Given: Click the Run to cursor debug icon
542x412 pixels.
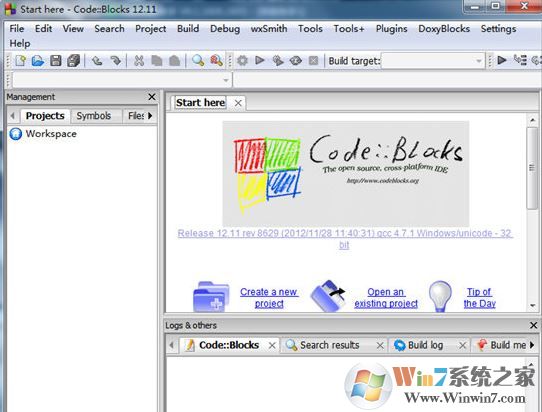Looking at the screenshot, I should click(520, 60).
